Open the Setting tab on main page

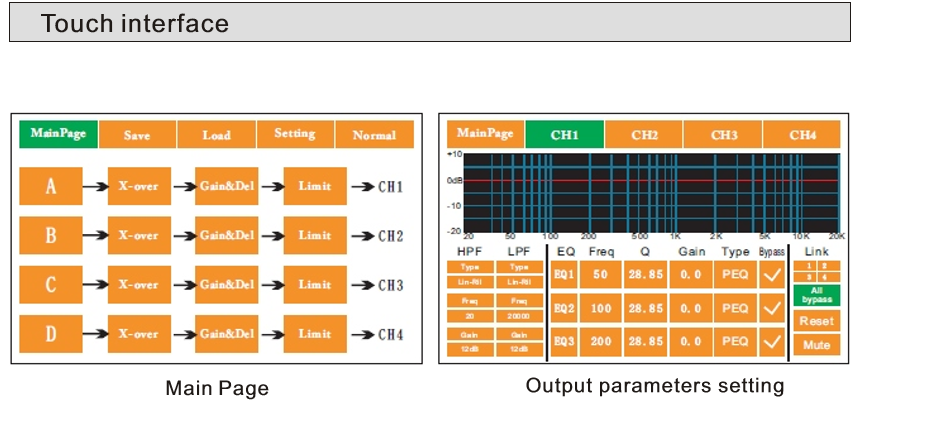coord(295,134)
